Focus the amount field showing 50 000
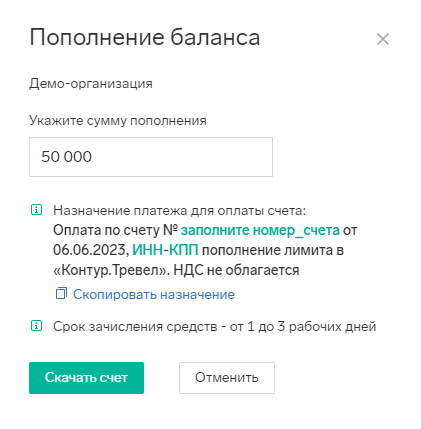The image size is (421, 429). pos(151,157)
